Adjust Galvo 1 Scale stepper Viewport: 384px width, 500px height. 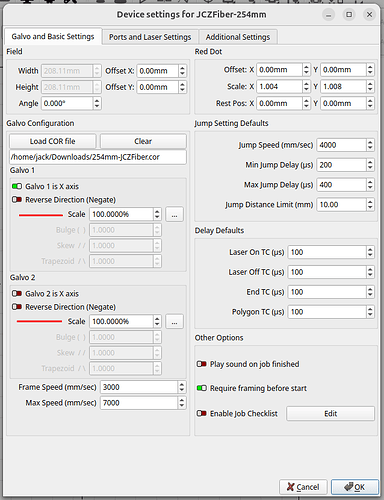tap(157, 214)
